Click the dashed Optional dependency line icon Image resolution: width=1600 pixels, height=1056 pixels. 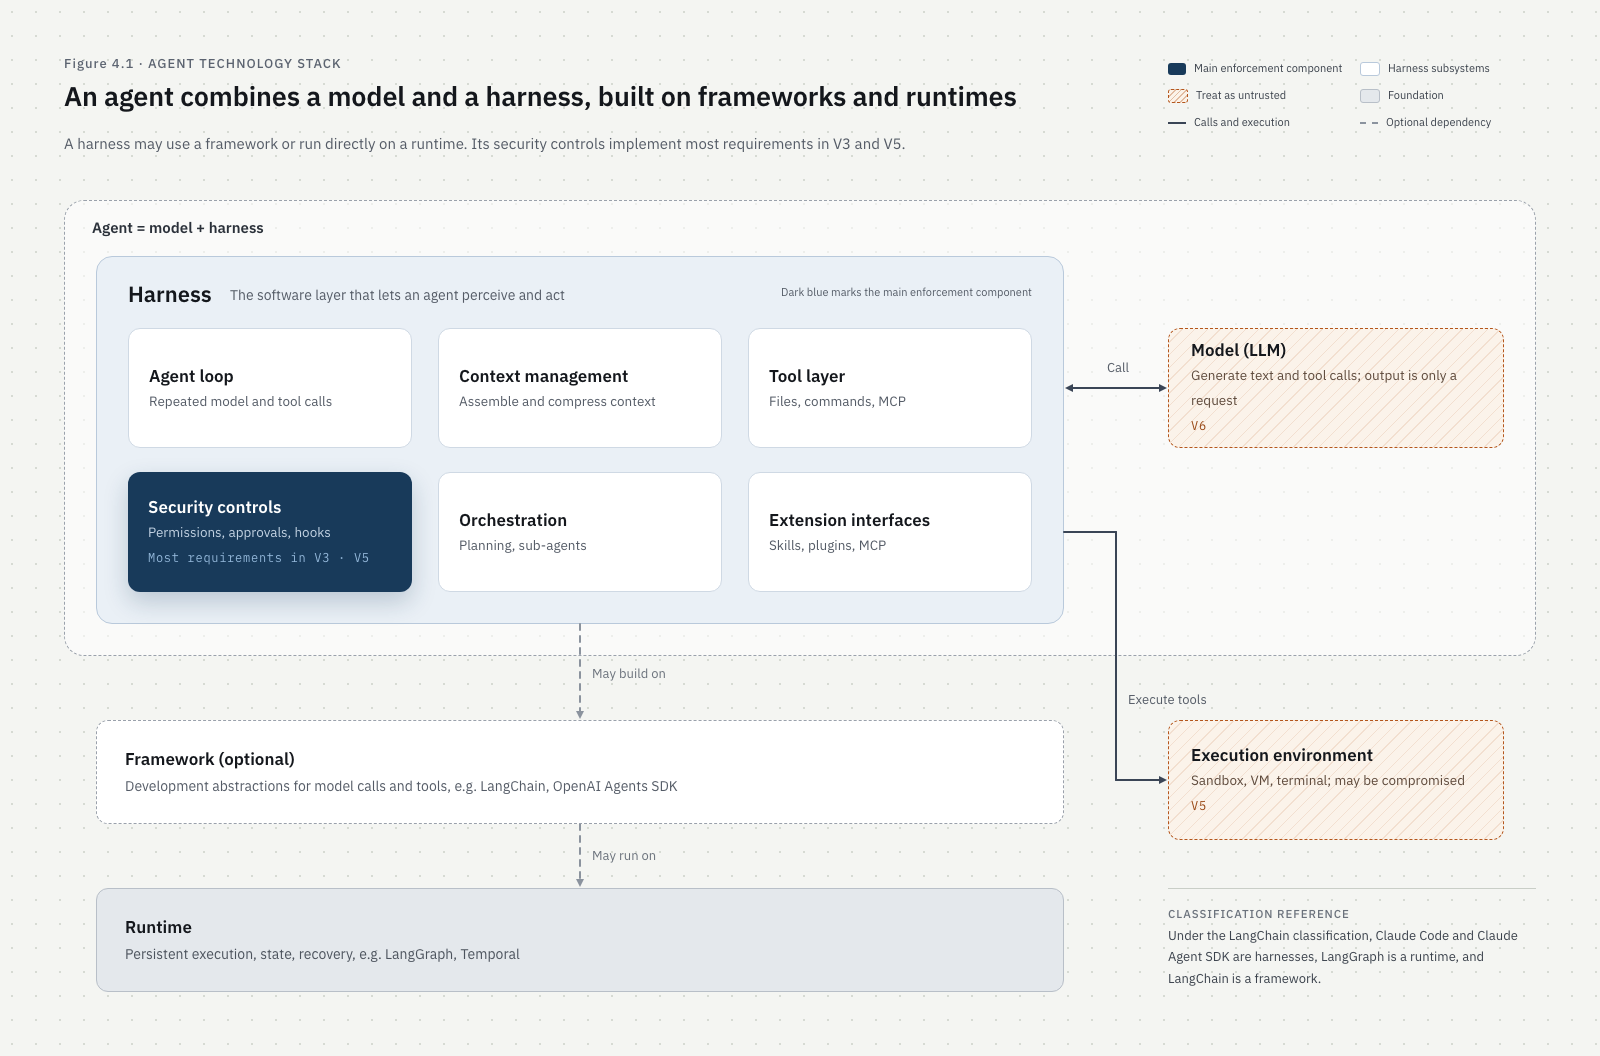(x=1369, y=123)
